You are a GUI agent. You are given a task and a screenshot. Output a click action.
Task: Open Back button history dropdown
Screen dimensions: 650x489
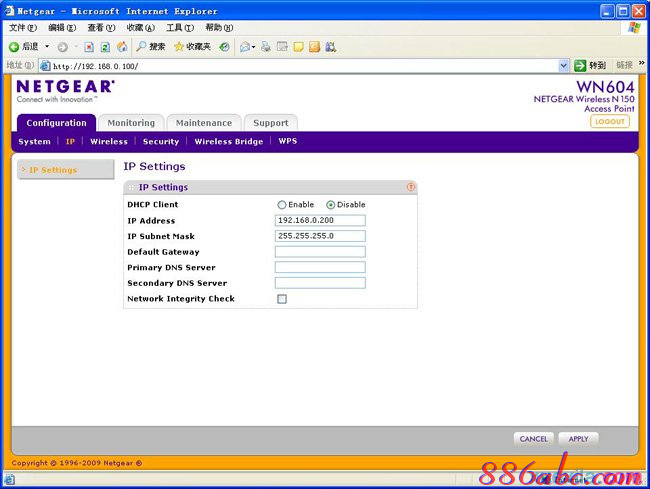pos(47,46)
